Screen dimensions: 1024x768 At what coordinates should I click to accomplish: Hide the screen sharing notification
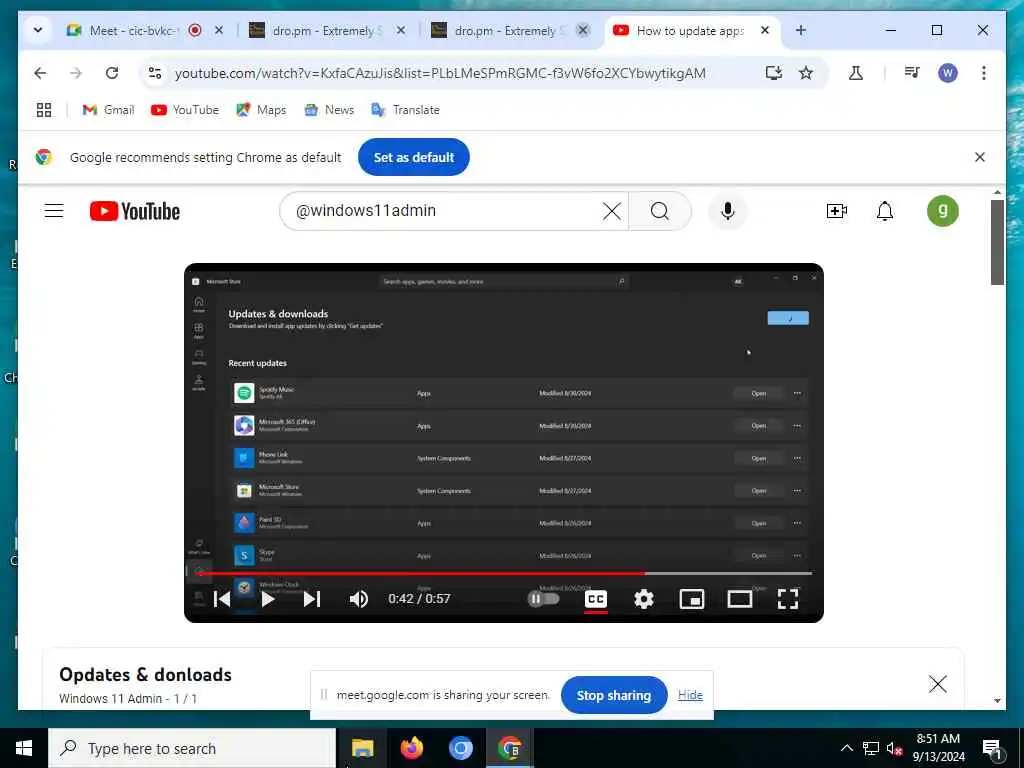pos(690,695)
